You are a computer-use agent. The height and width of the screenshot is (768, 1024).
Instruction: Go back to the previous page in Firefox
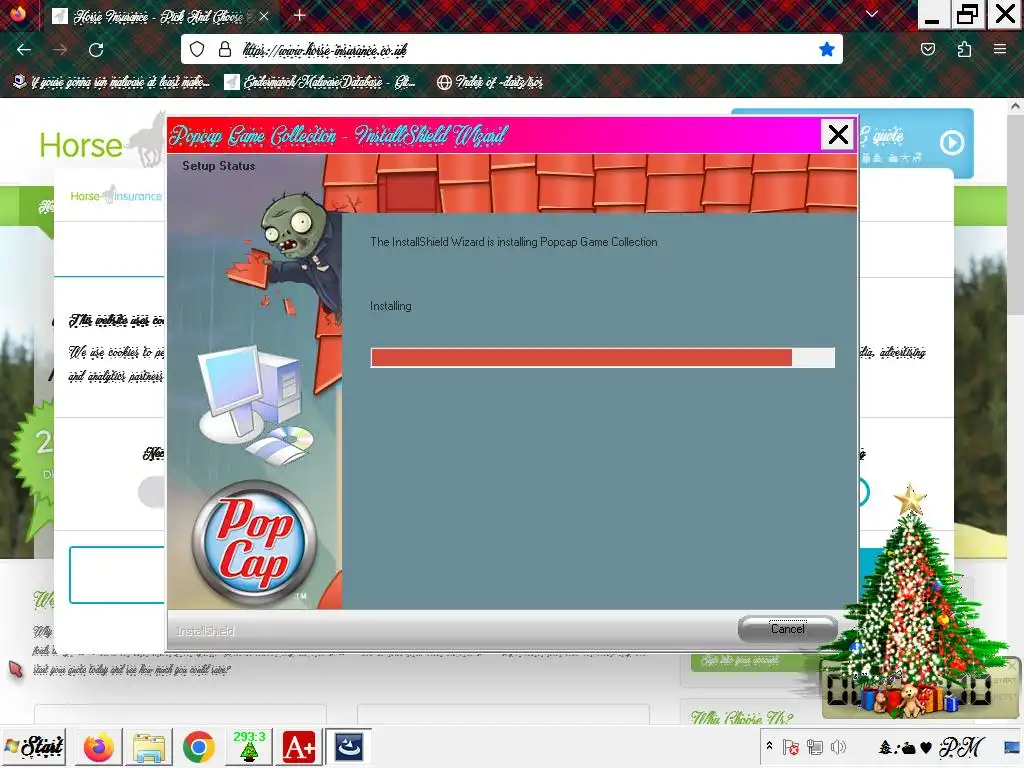[24, 50]
